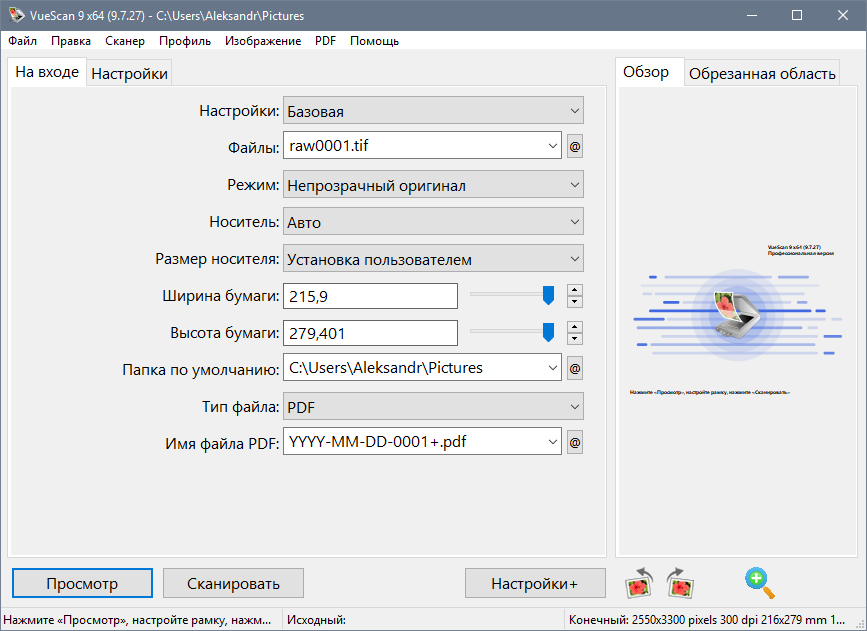
Task: Click the rotate left image icon
Action: pos(639,583)
